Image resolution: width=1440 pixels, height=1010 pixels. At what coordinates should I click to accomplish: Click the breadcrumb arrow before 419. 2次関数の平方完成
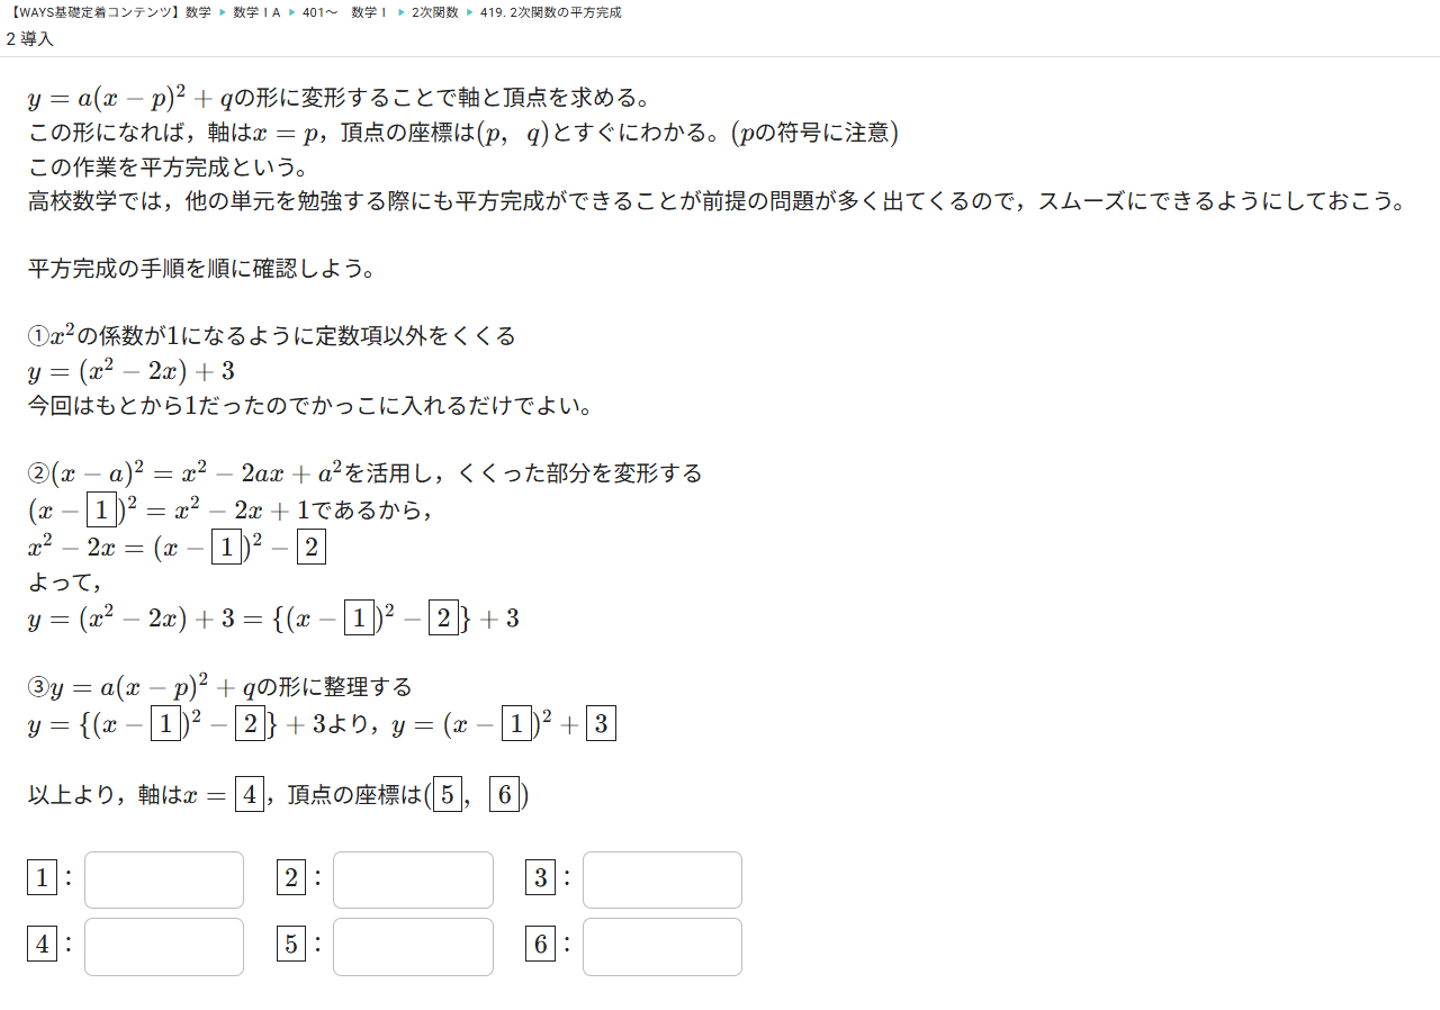[x=469, y=13]
